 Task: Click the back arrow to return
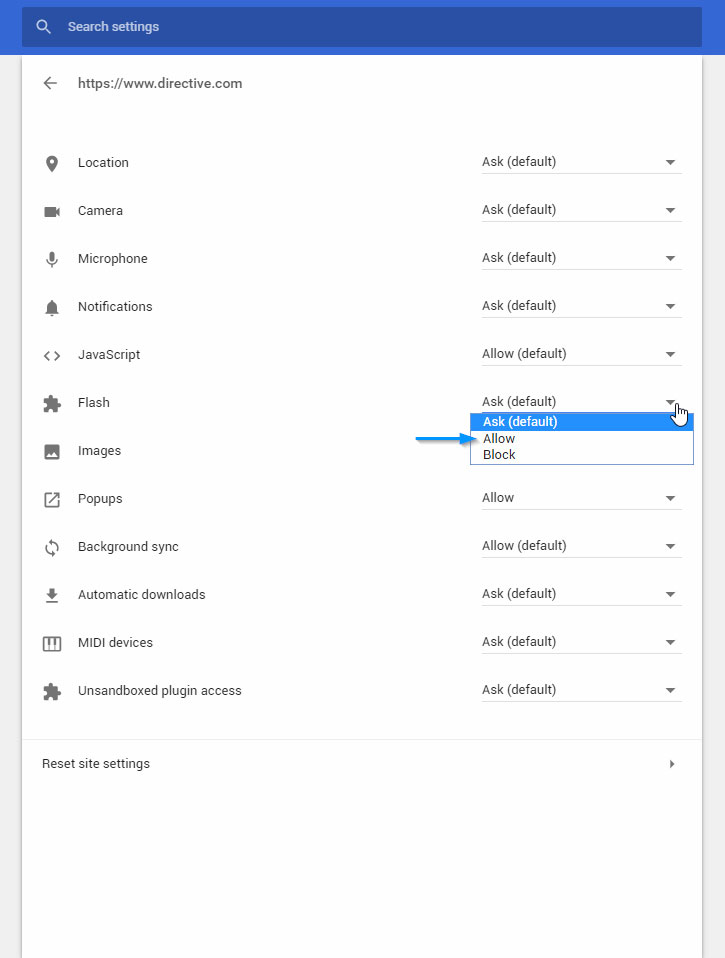(x=50, y=83)
